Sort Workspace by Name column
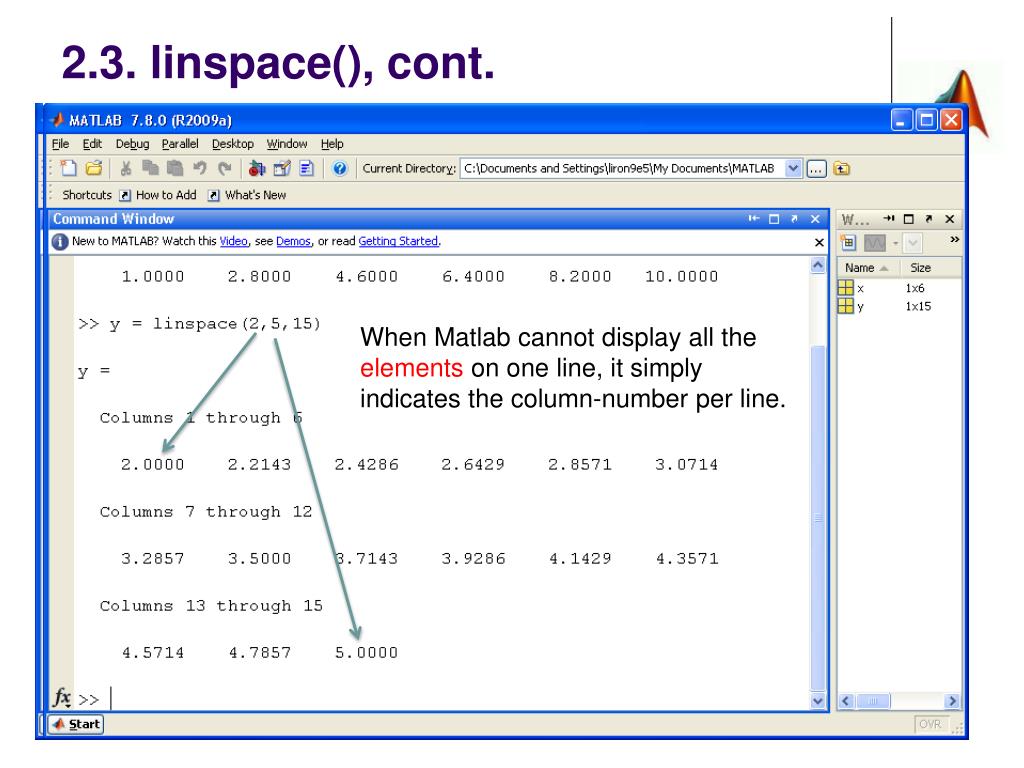 [867, 268]
